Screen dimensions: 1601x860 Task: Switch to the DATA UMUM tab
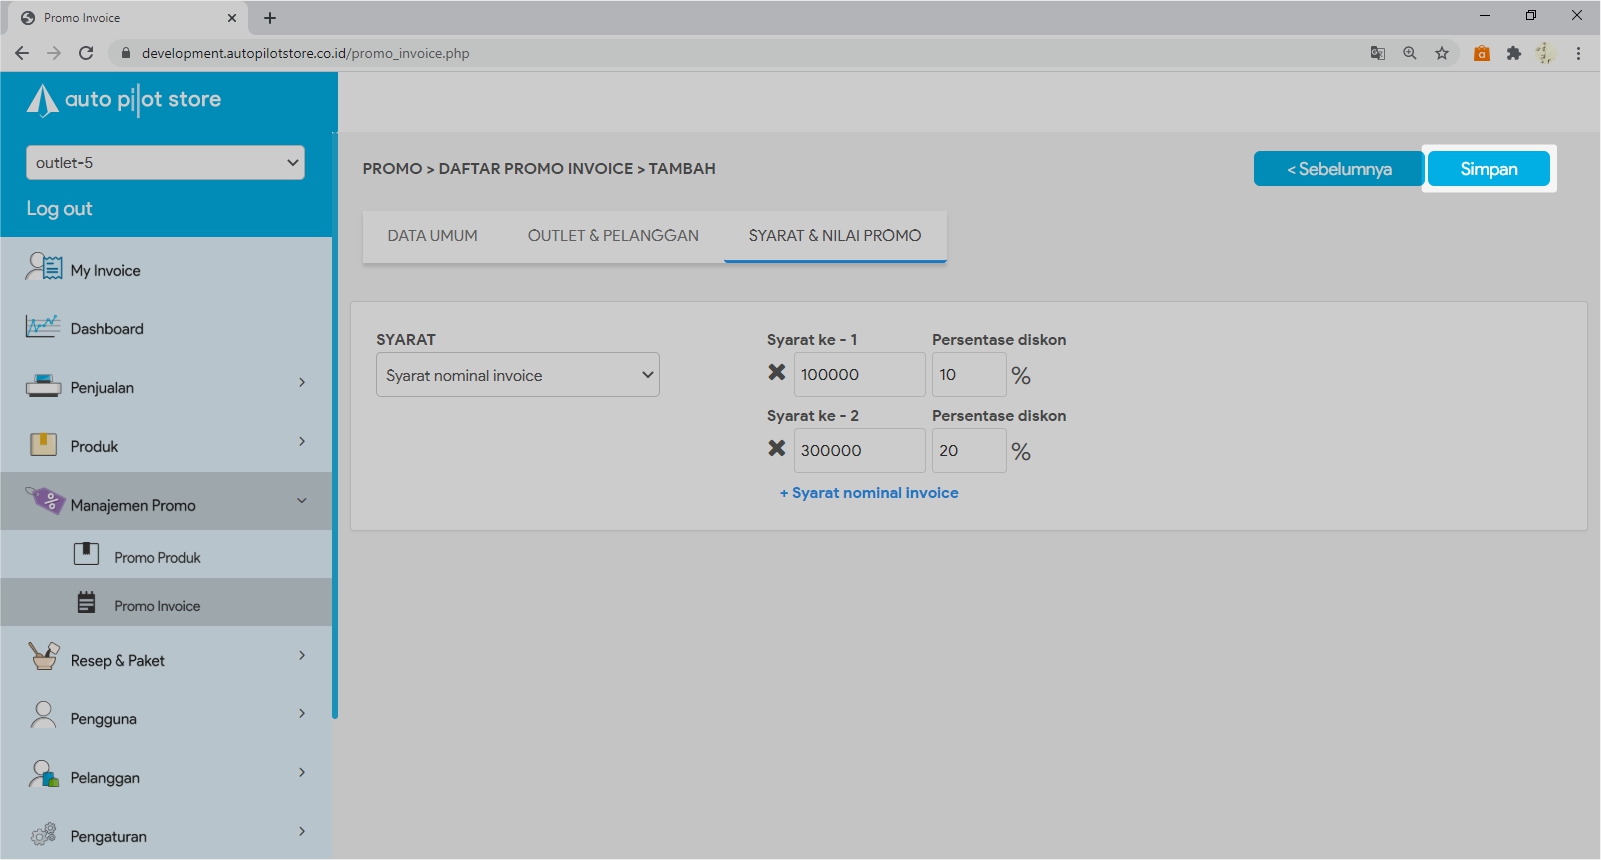[432, 236]
